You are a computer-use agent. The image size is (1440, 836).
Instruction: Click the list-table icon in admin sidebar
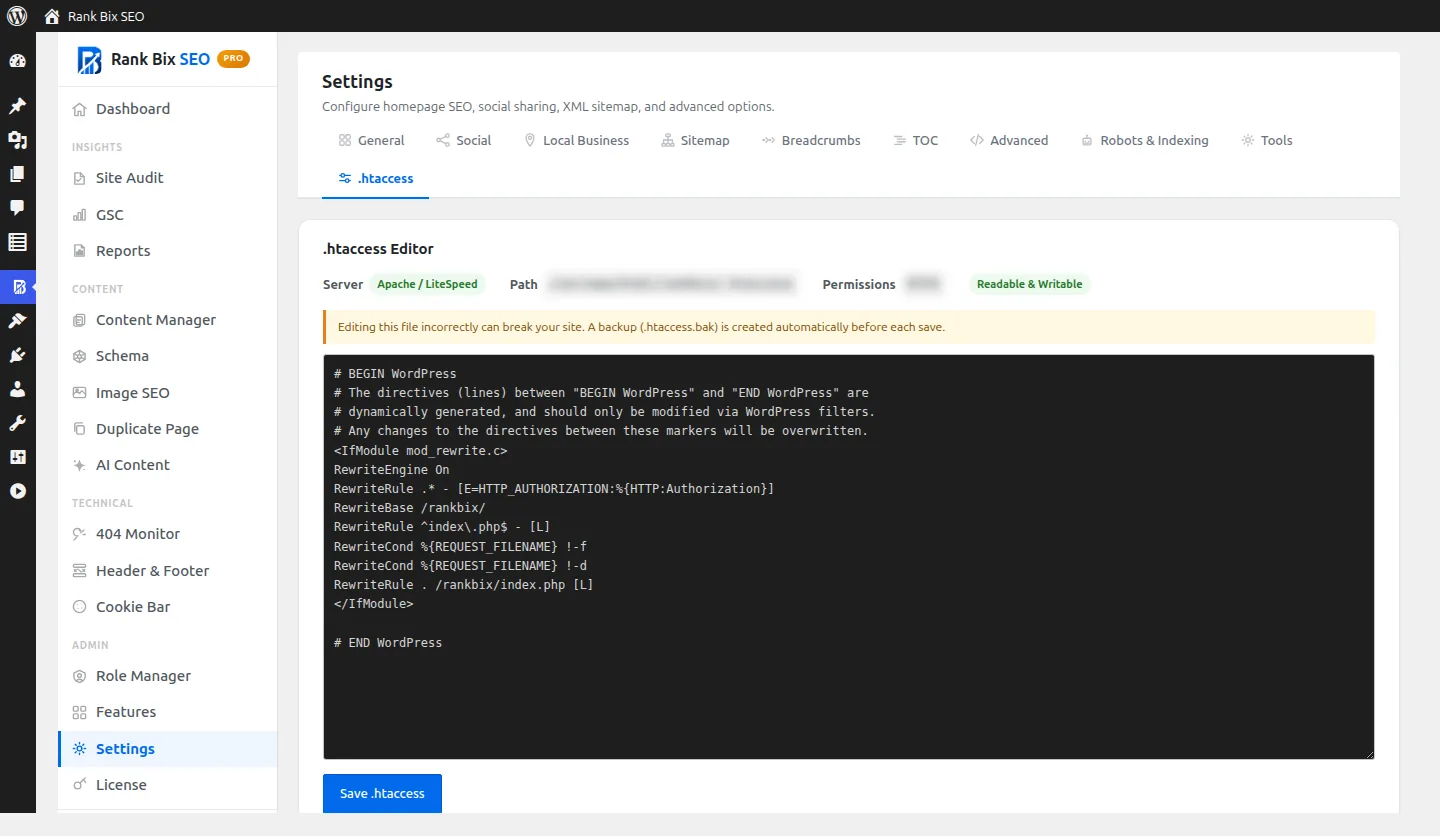17,242
